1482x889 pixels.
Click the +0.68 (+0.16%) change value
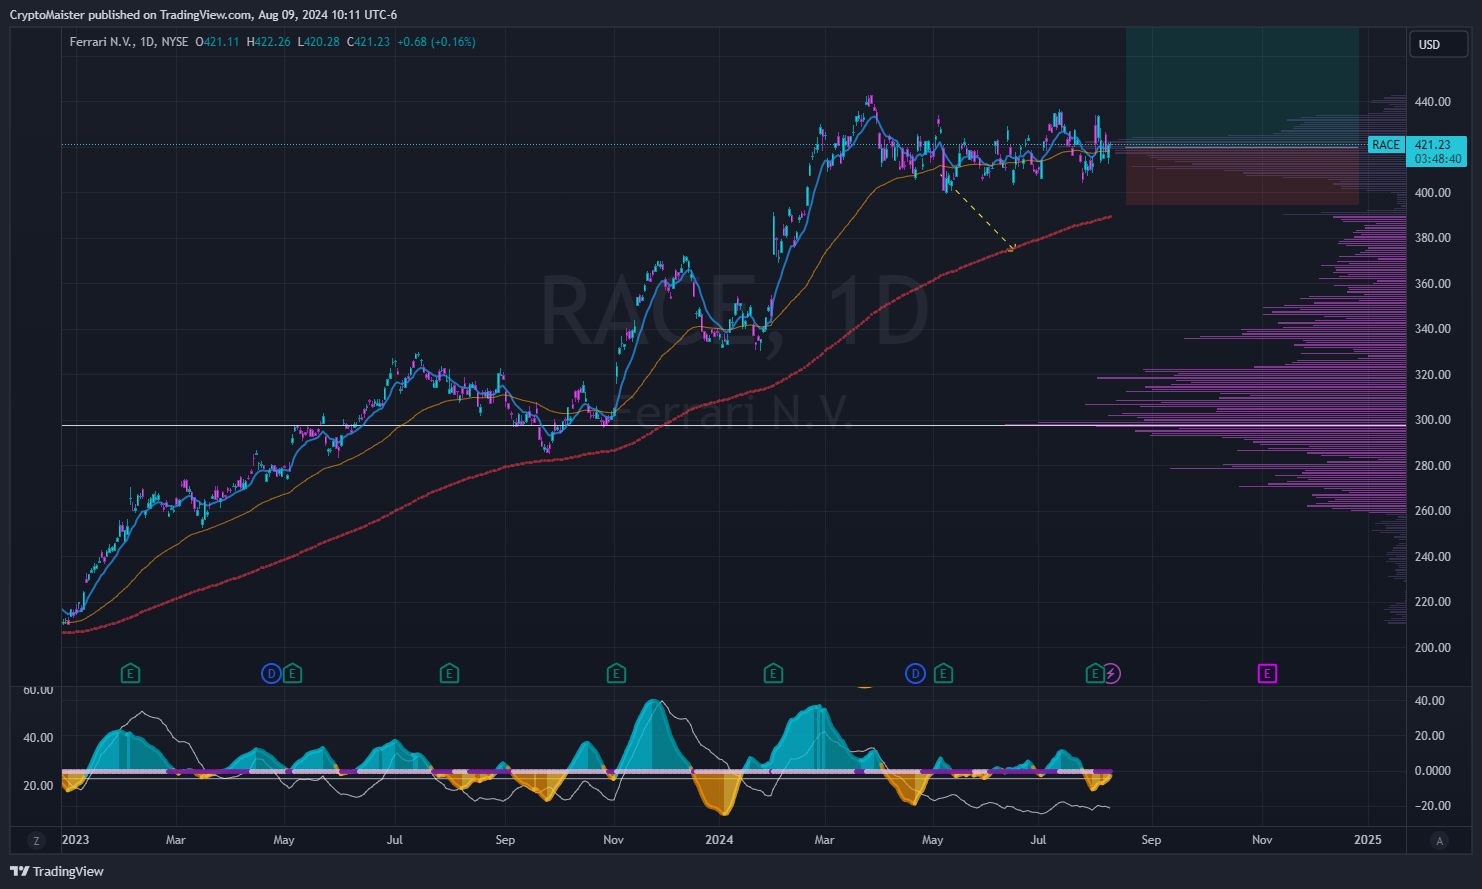tap(436, 42)
